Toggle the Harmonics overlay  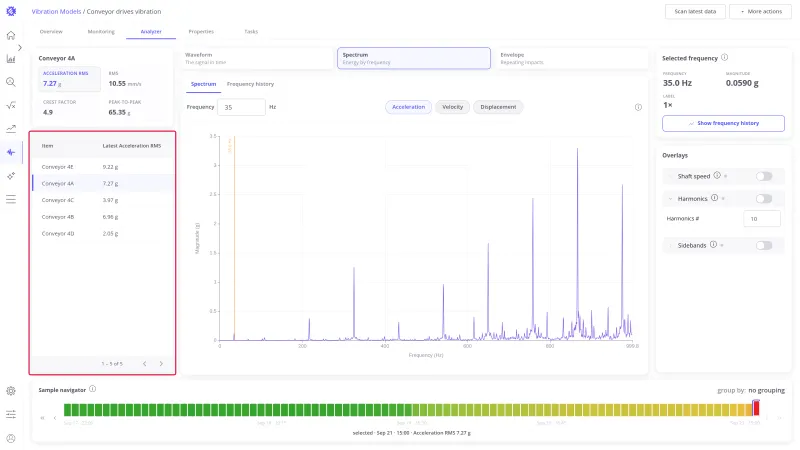pos(764,198)
